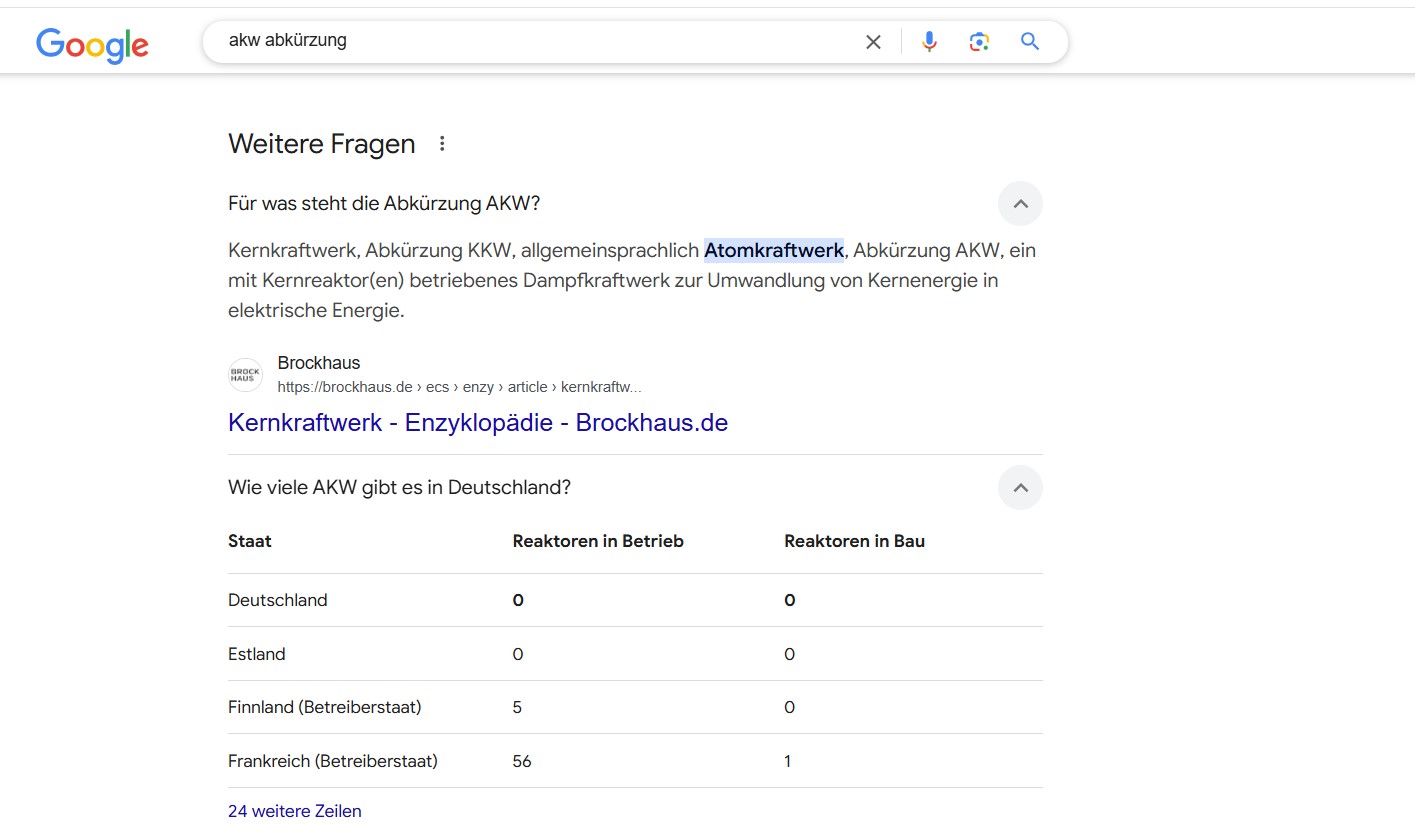This screenshot has height=835, width=1415.
Task: Start voice search with microphone
Action: (x=929, y=42)
